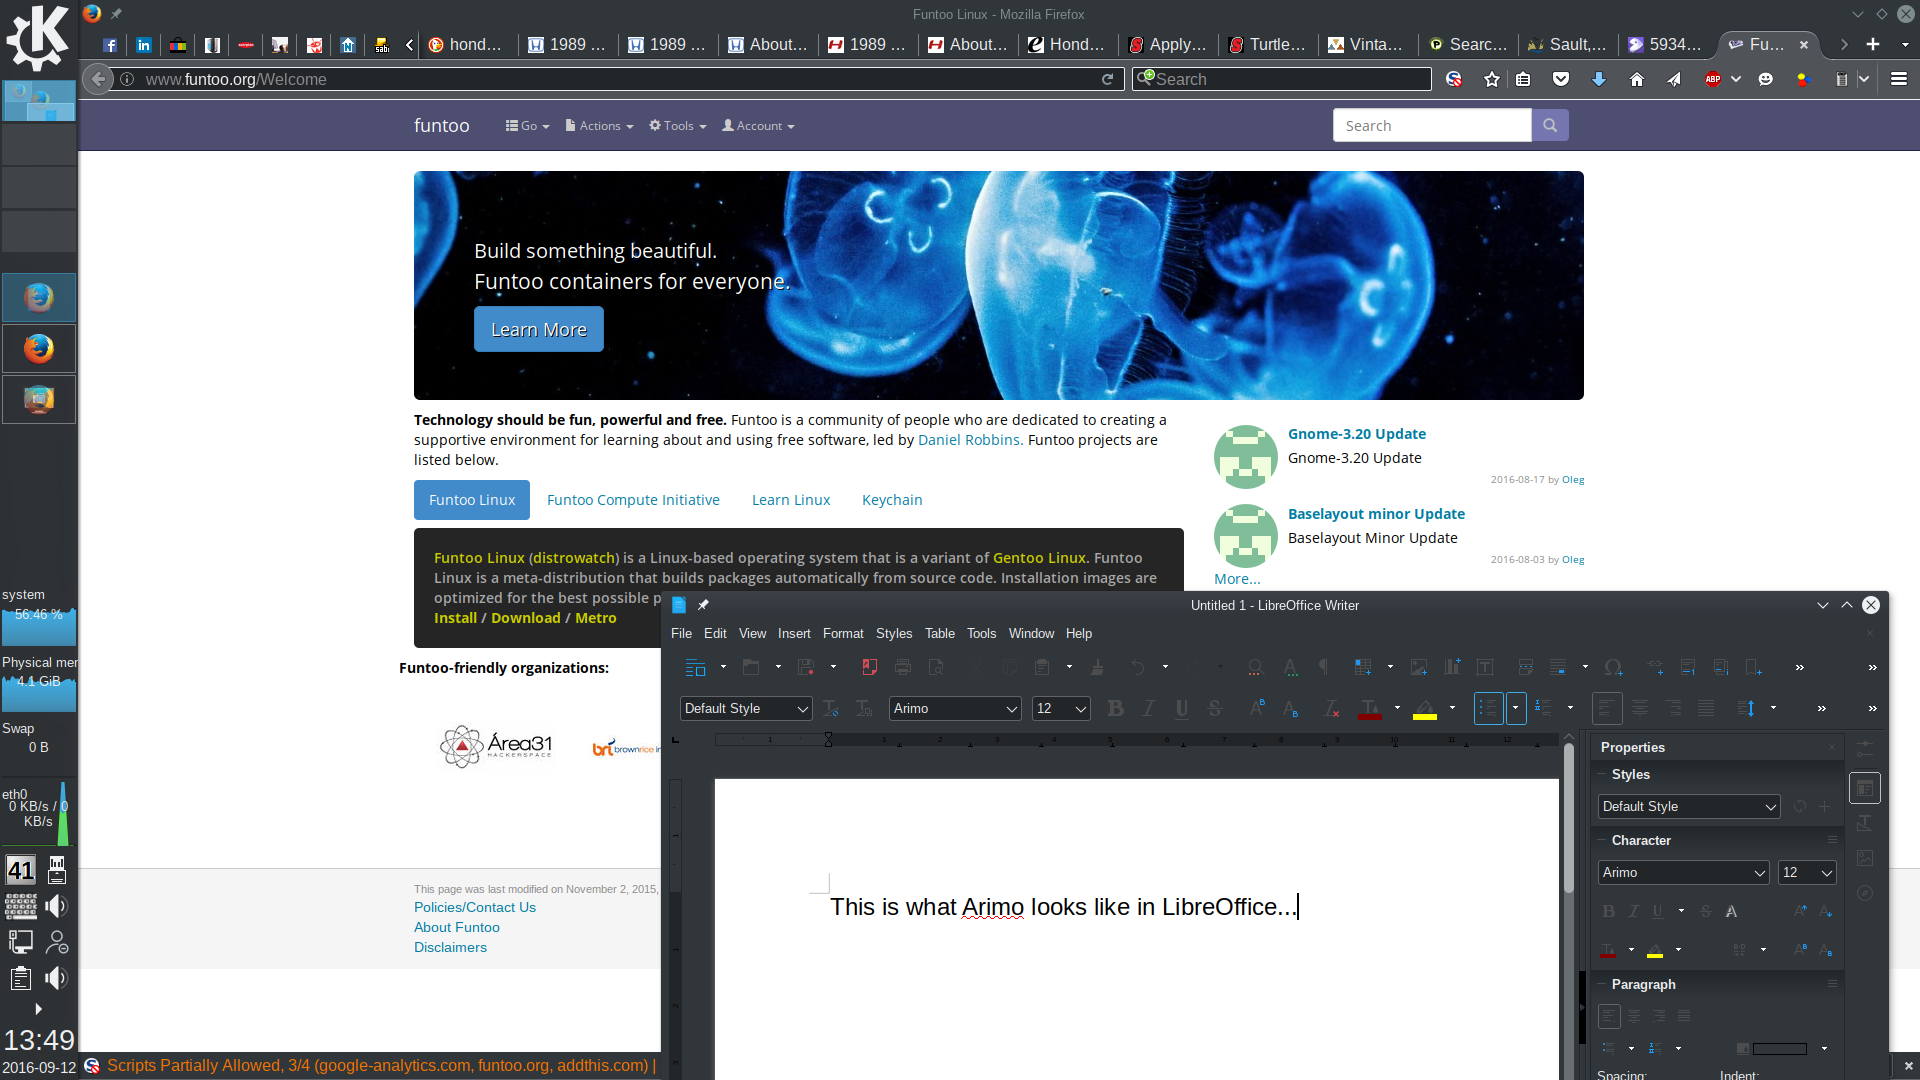The height and width of the screenshot is (1080, 1920).
Task: Click Learn More button on banner
Action: (539, 329)
